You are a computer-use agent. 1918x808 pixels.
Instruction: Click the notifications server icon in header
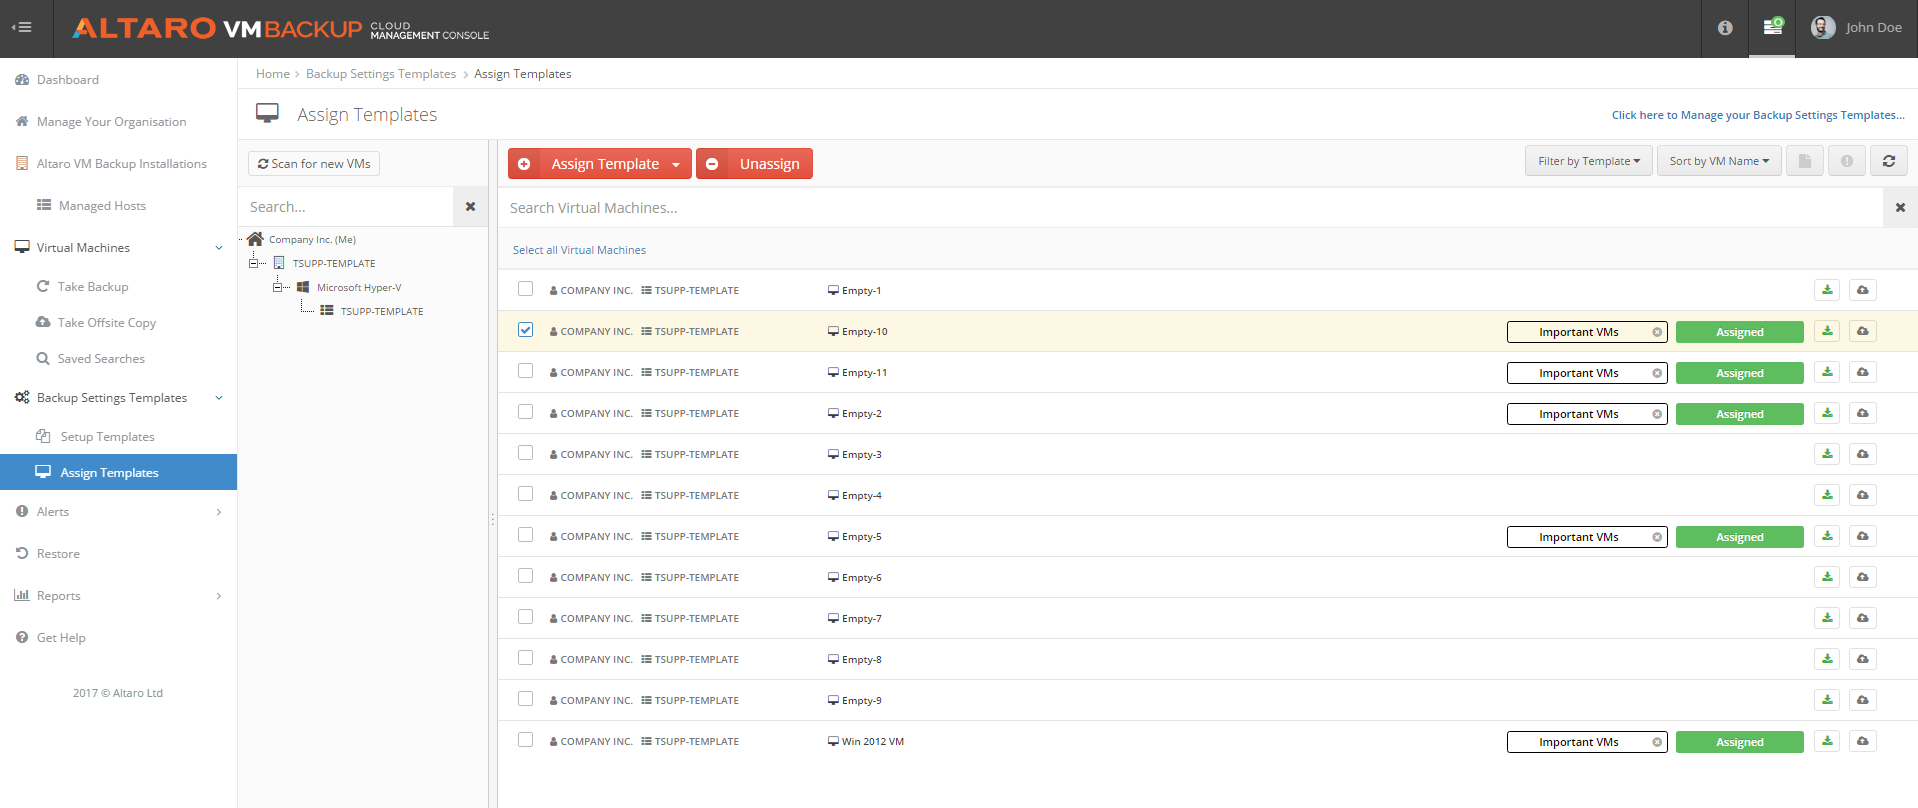point(1772,27)
